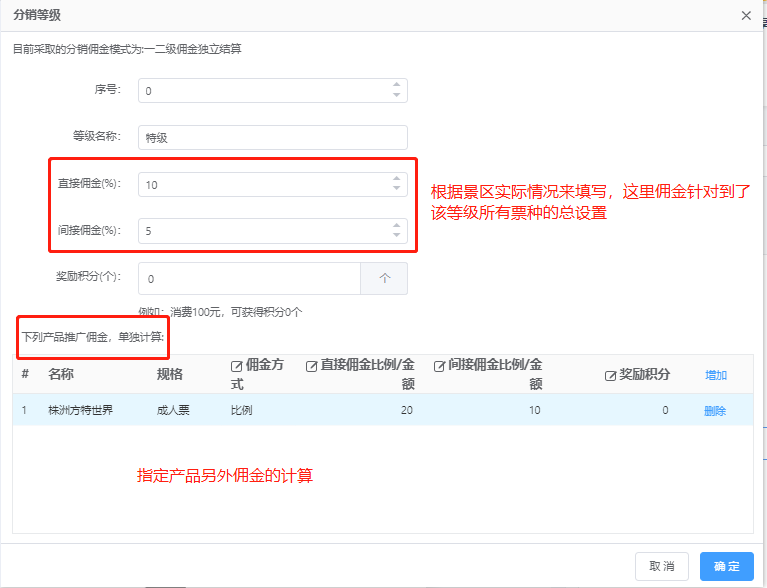Delete the 株洲方特世界 row via 删除
Screen dimensions: 767x588
[715, 410]
